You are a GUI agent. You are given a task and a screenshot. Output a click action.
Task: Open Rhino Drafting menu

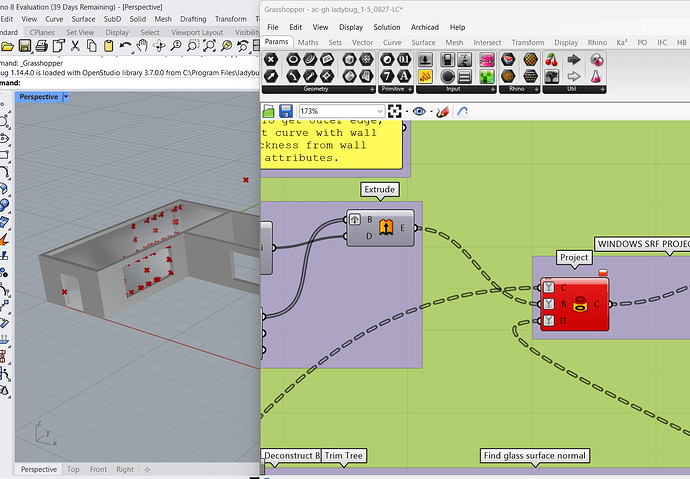tap(193, 19)
